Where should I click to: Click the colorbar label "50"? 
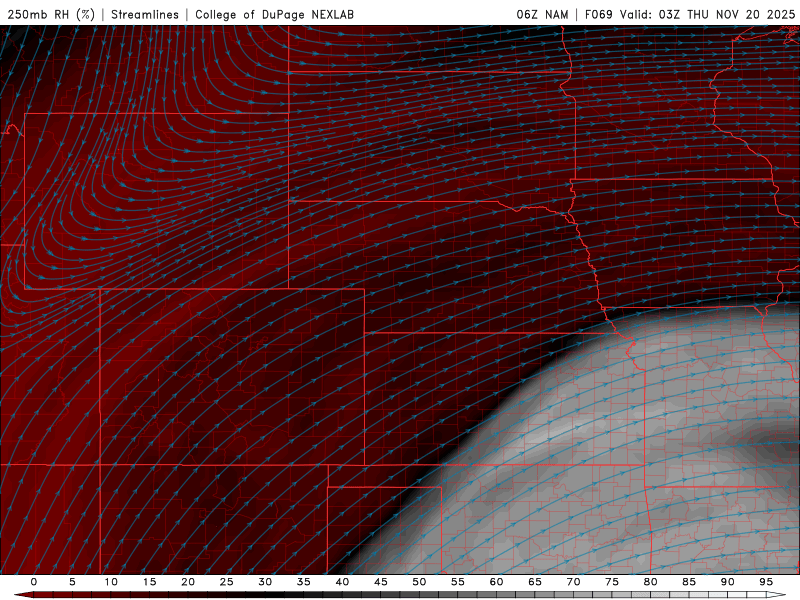(419, 582)
